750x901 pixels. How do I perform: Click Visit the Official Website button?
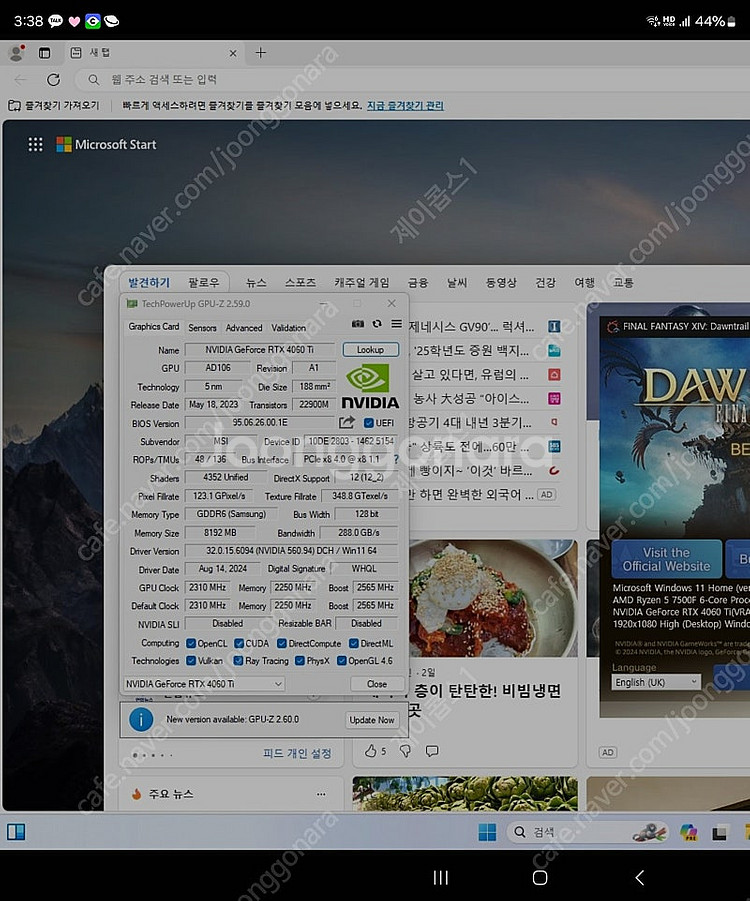point(666,559)
